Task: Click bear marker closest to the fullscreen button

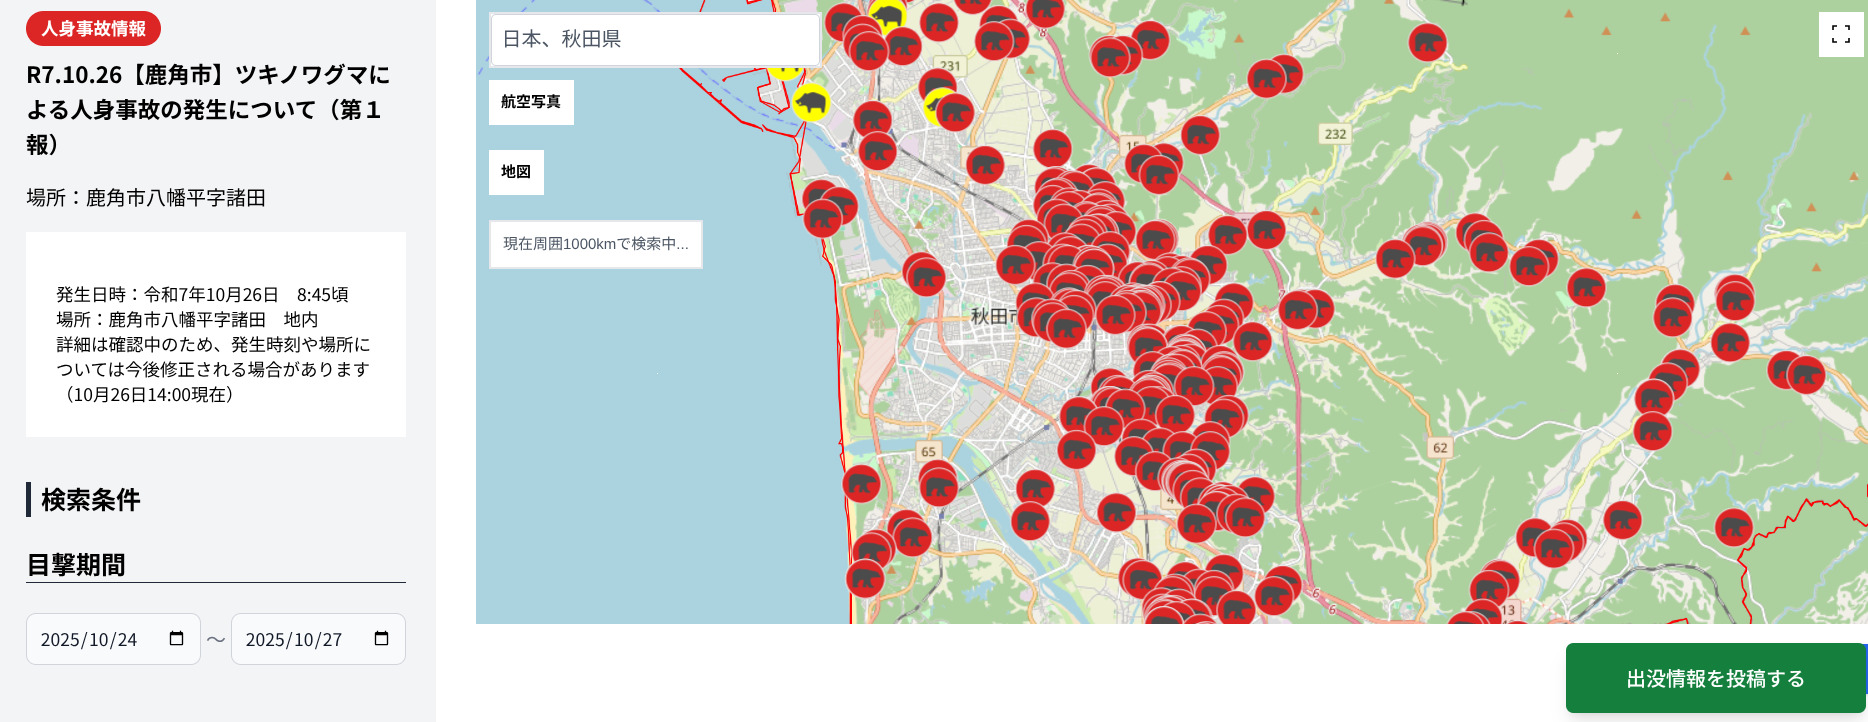Action: (1427, 43)
